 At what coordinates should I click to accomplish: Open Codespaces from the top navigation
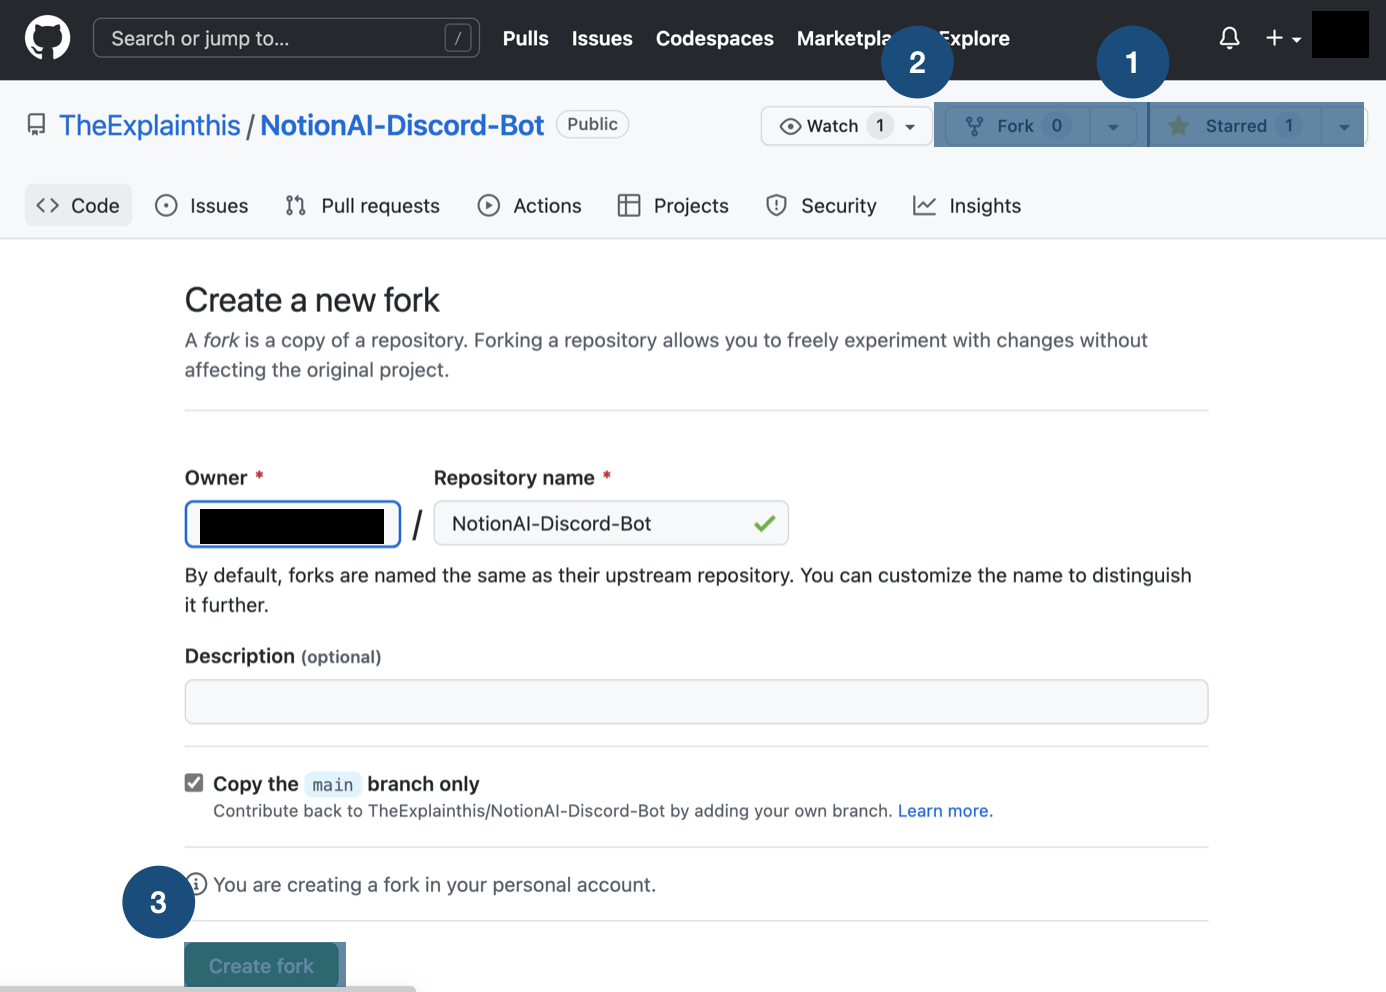tap(714, 38)
